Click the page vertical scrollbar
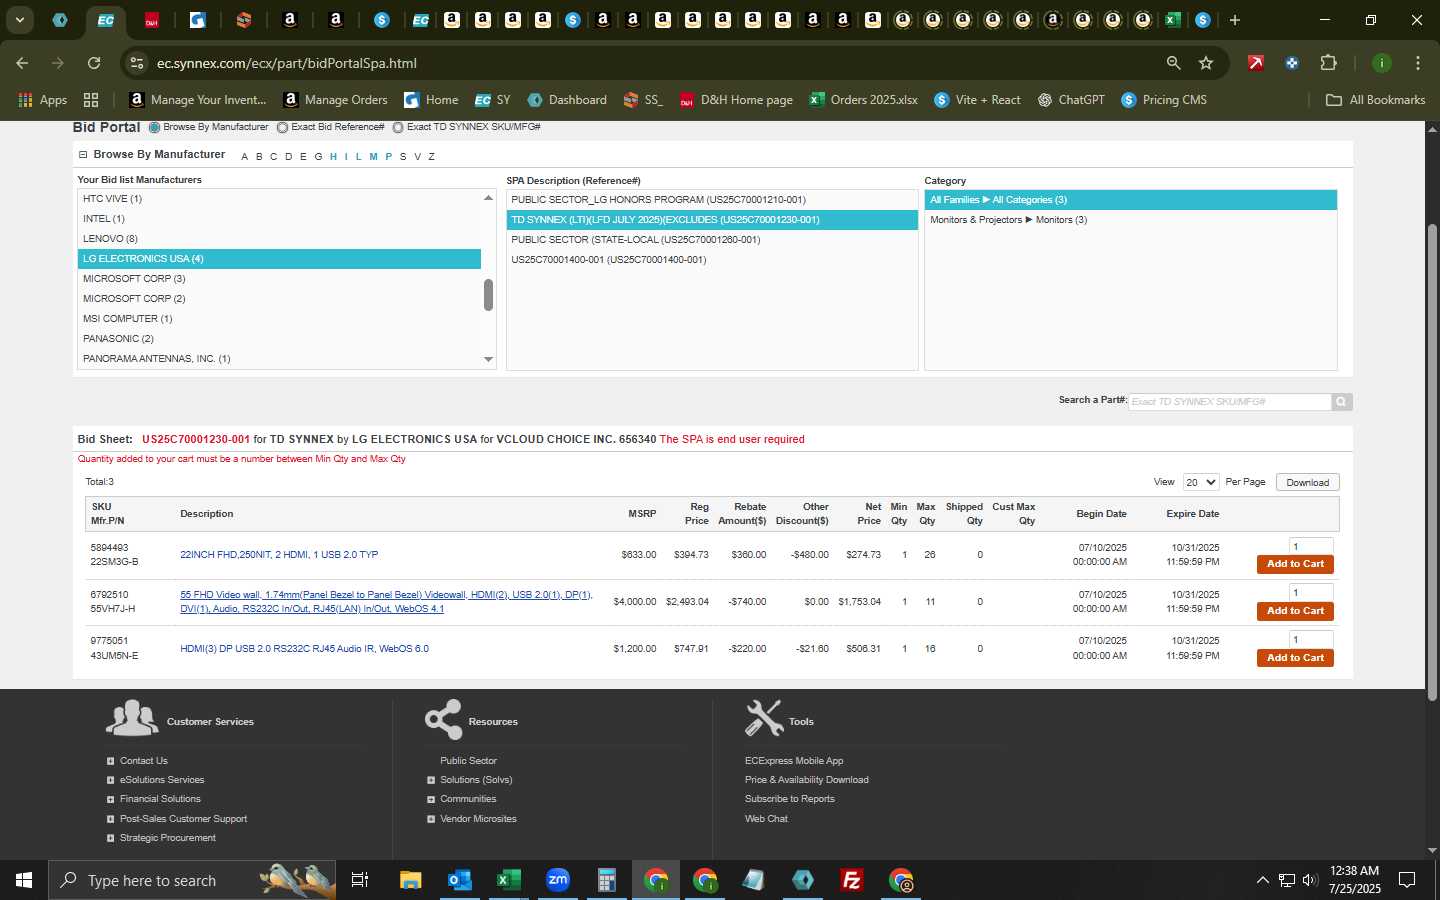 pyautogui.click(x=1432, y=462)
